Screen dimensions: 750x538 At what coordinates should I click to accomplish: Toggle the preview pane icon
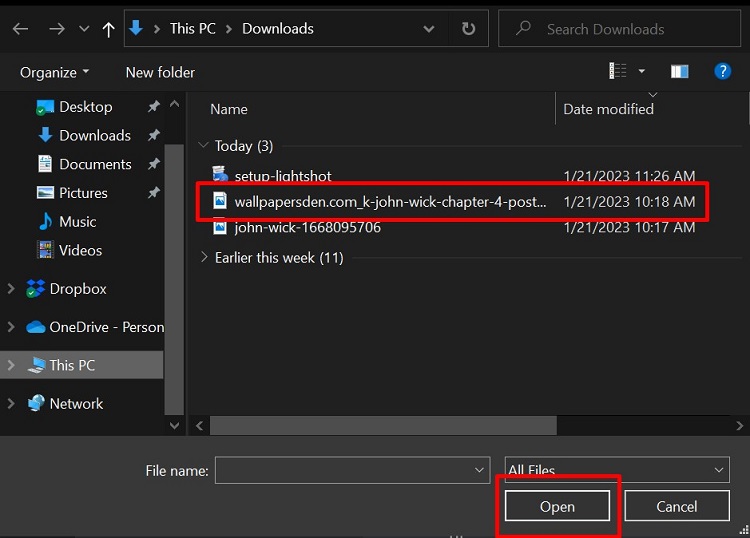pyautogui.click(x=679, y=71)
